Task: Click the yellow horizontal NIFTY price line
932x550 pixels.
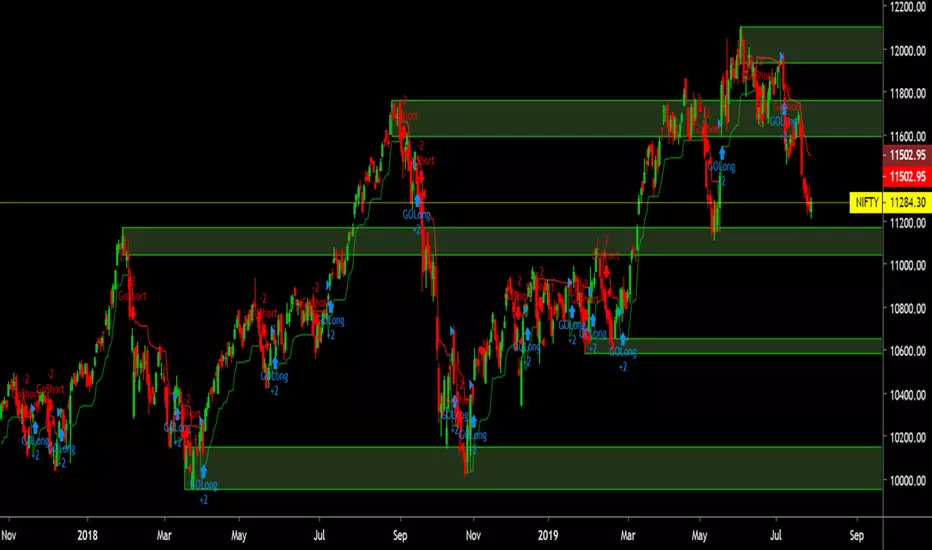Action: (x=425, y=203)
